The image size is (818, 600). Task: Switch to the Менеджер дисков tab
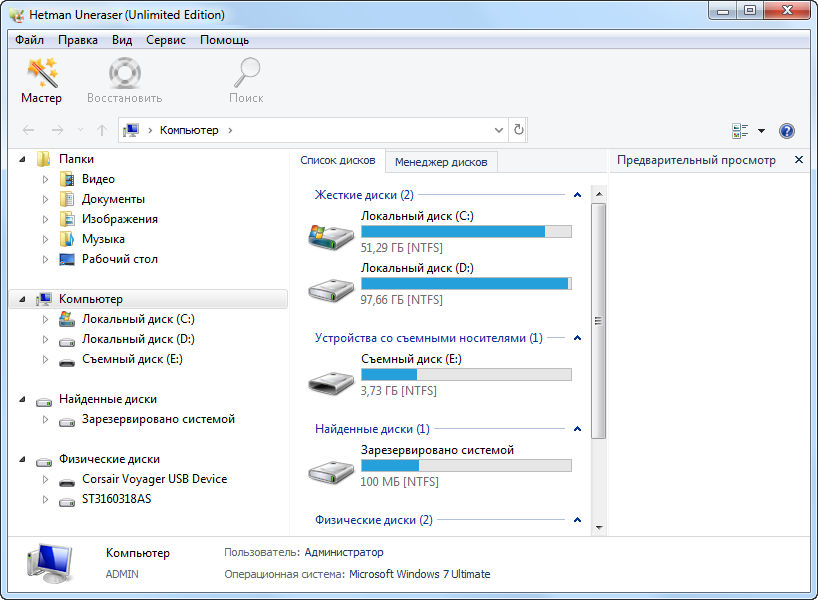pyautogui.click(x=441, y=161)
